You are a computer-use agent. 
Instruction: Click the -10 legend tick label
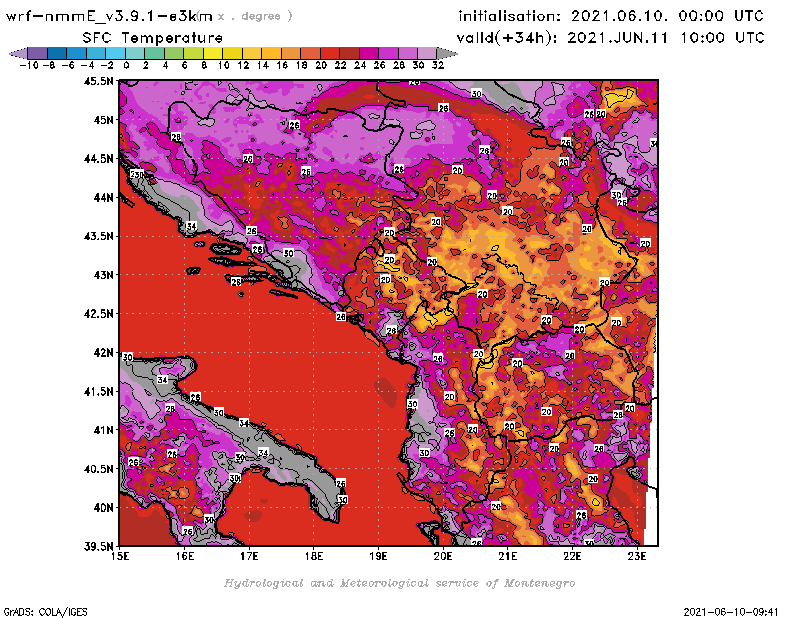(29, 65)
